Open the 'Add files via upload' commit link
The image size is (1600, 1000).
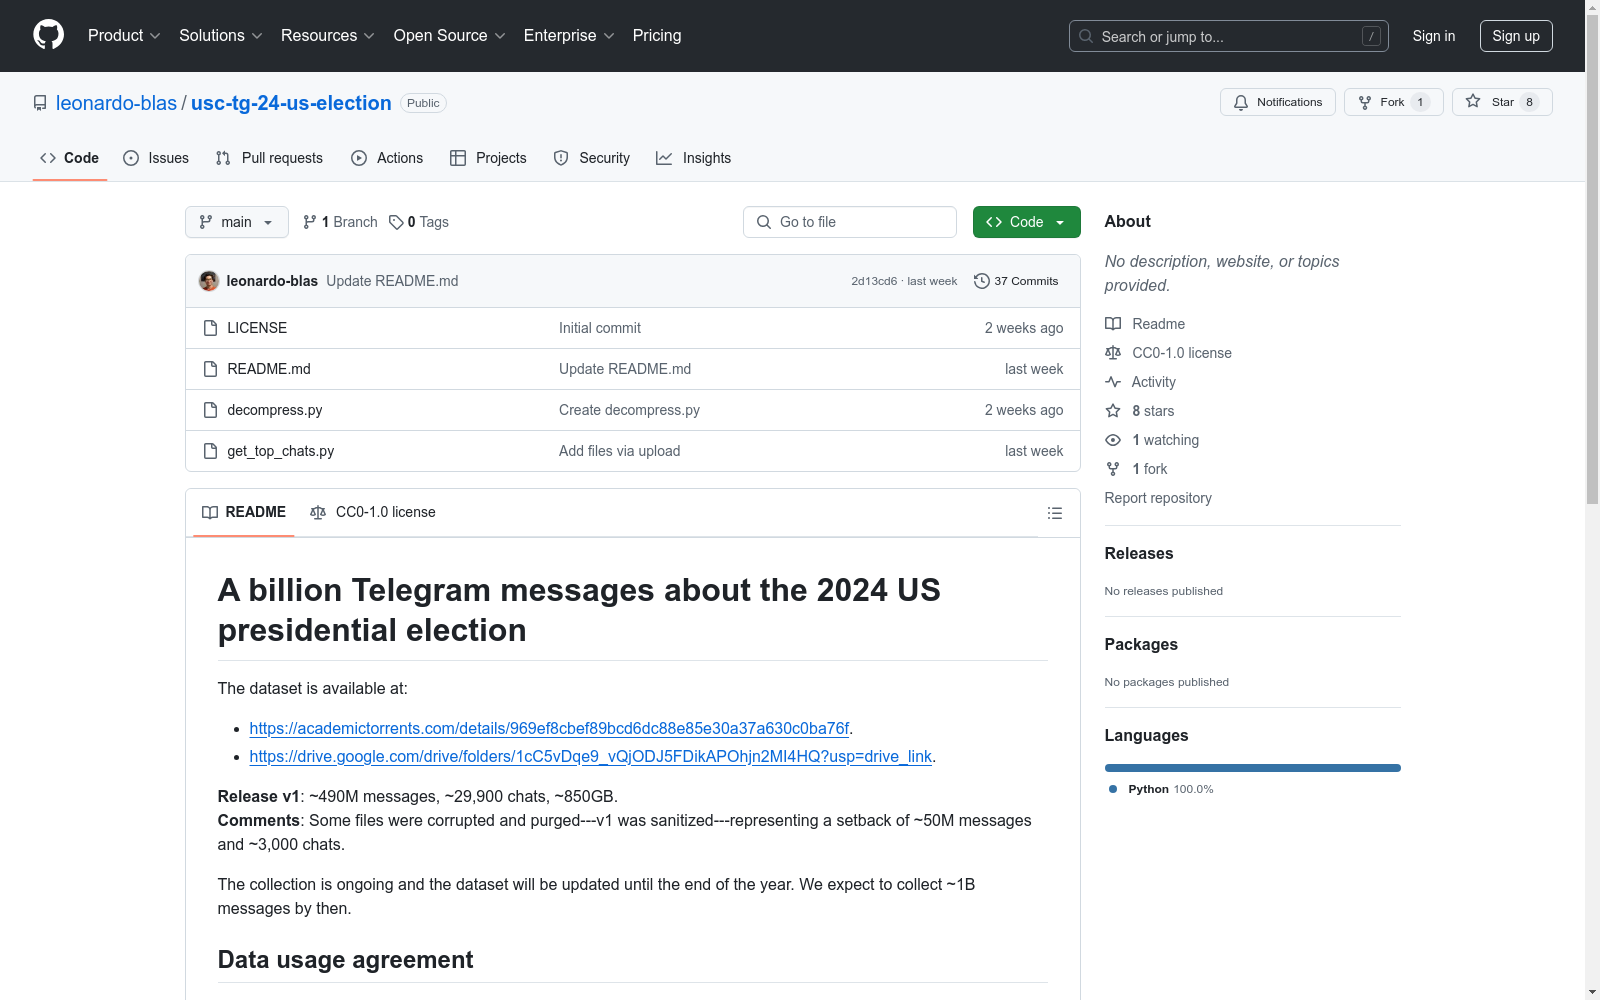(620, 451)
